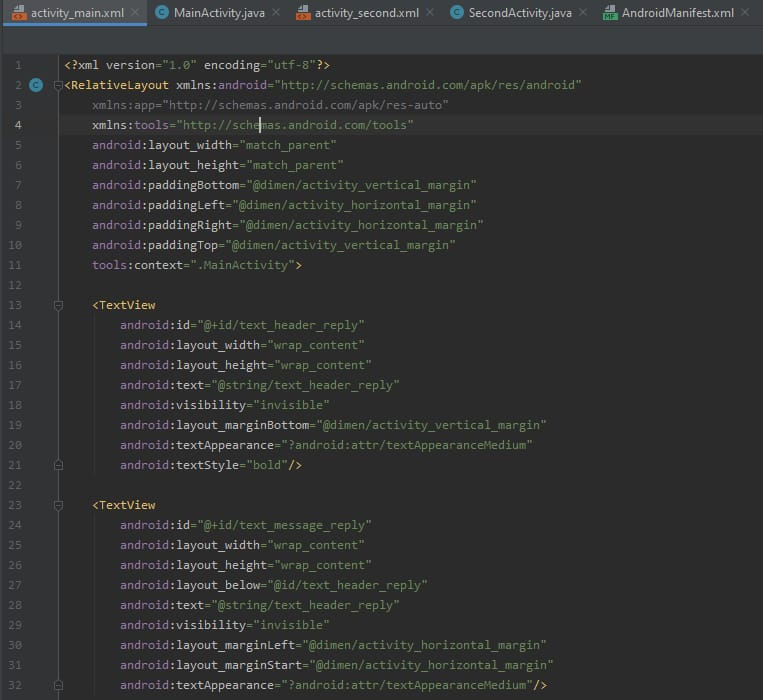Click the "http://schemas.android.com/tools" value

pyautogui.click(x=295, y=125)
